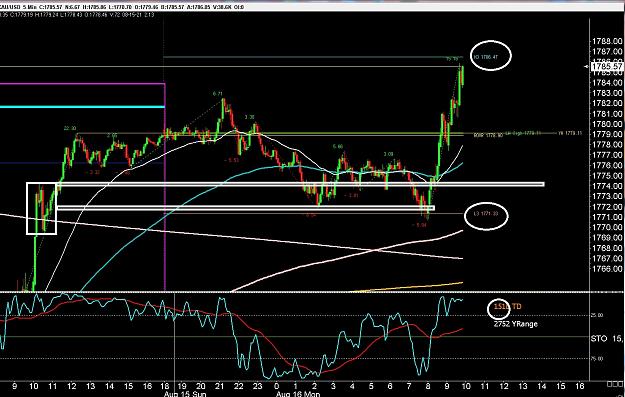The image size is (625, 397).
Task: Click the YH 1779.15 level label
Action: (570, 133)
